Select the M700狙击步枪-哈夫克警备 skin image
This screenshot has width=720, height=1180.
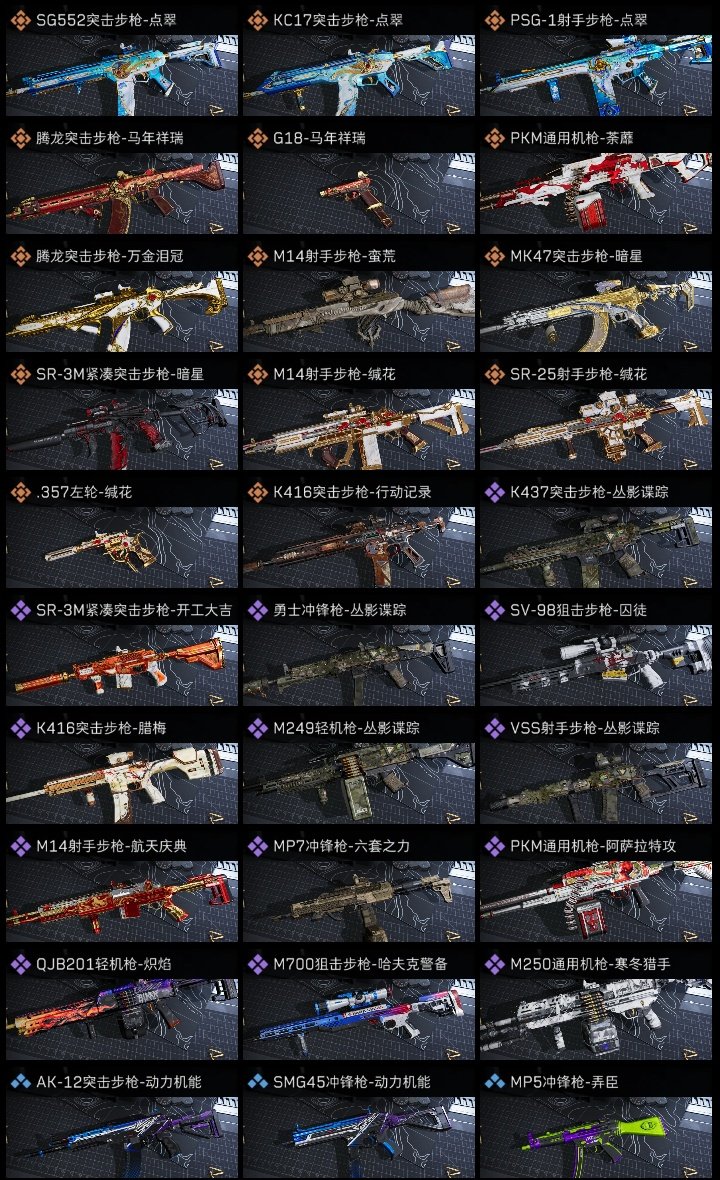click(359, 1019)
